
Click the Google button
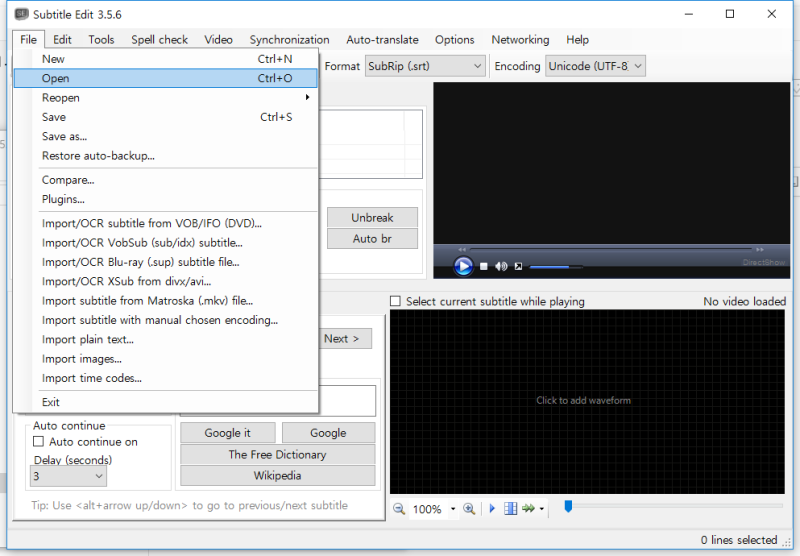(x=328, y=433)
